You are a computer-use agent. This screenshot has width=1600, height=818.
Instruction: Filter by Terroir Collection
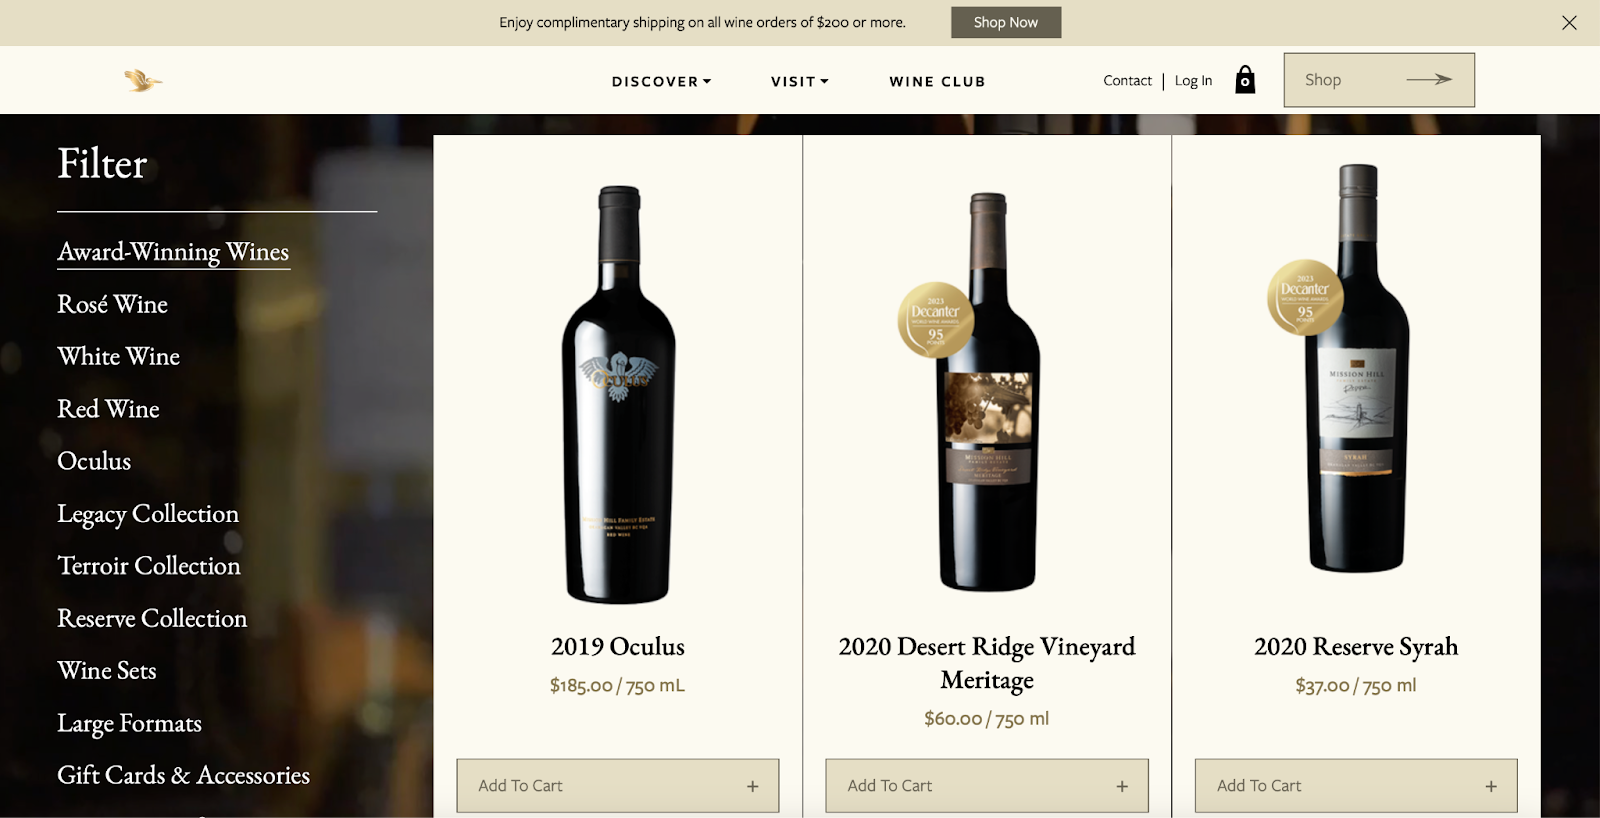149,566
